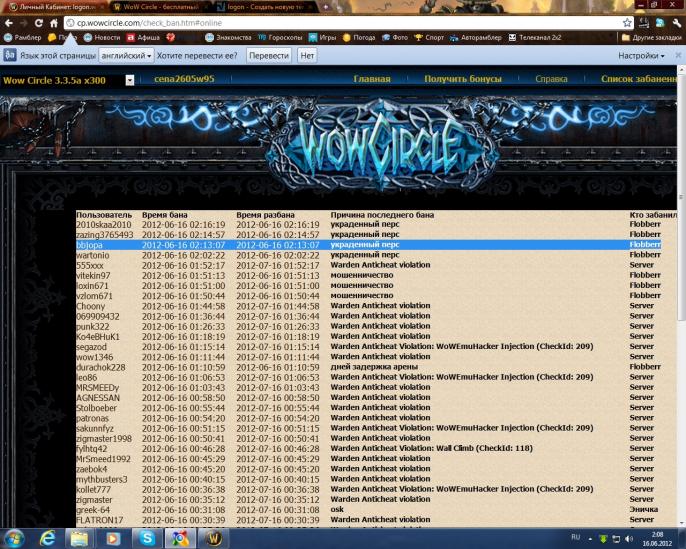The image size is (686, 549).
Task: Decline translation with the Нет button
Action: [x=308, y=56]
